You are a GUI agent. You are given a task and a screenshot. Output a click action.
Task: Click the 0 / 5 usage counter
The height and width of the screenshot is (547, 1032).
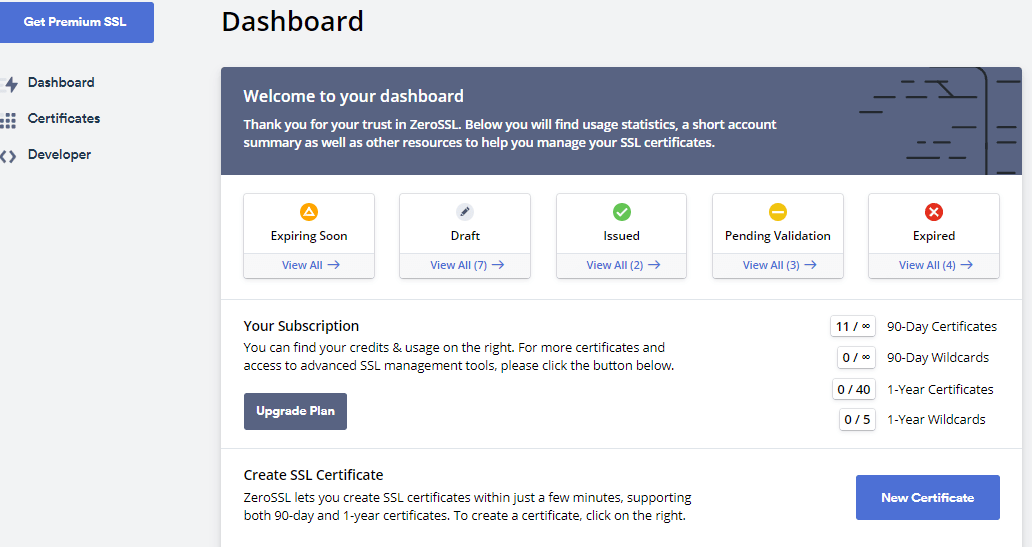coord(857,419)
